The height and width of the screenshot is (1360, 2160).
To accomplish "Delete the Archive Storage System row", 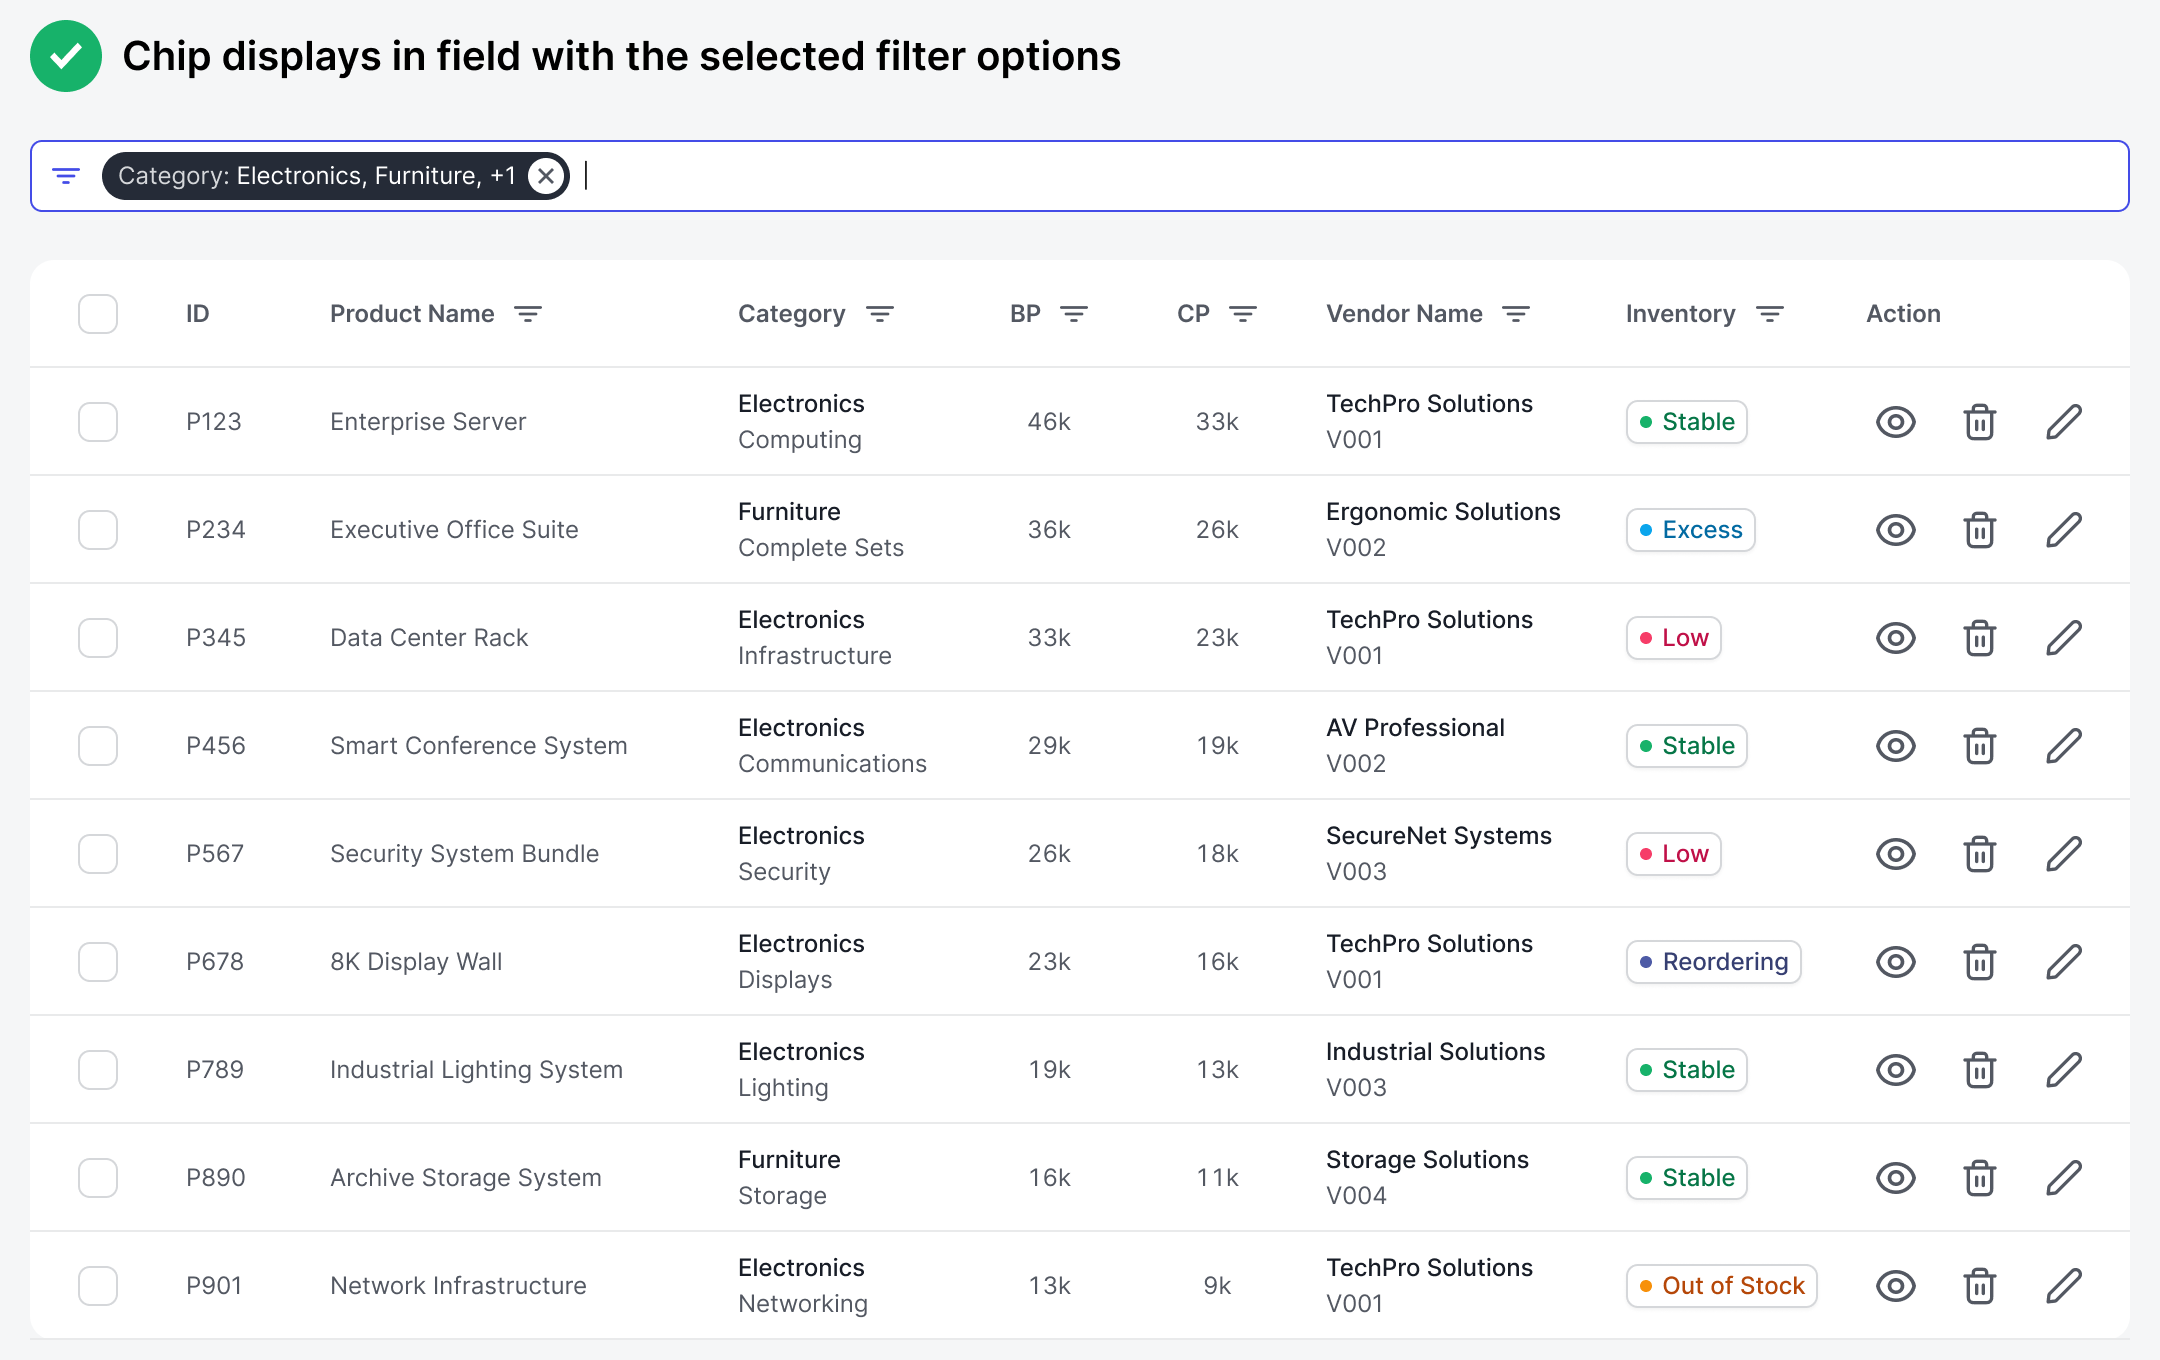I will point(1979,1178).
